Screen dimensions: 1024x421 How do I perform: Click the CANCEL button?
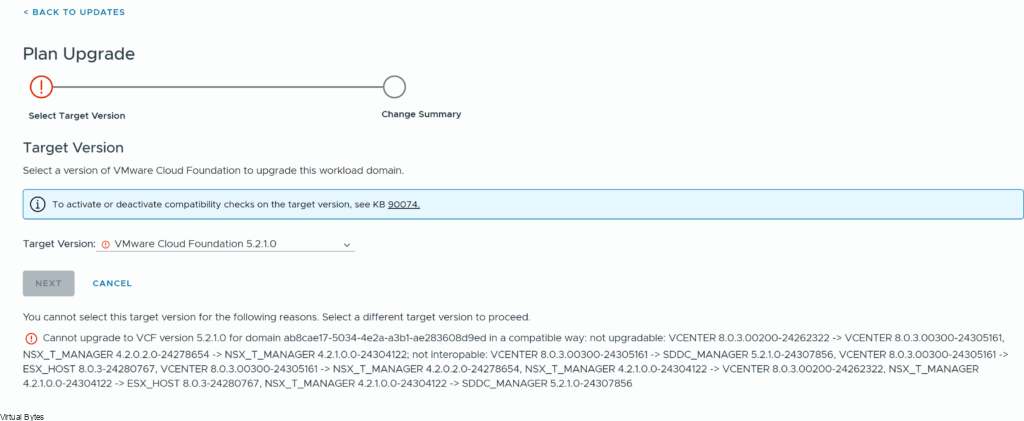click(x=112, y=283)
